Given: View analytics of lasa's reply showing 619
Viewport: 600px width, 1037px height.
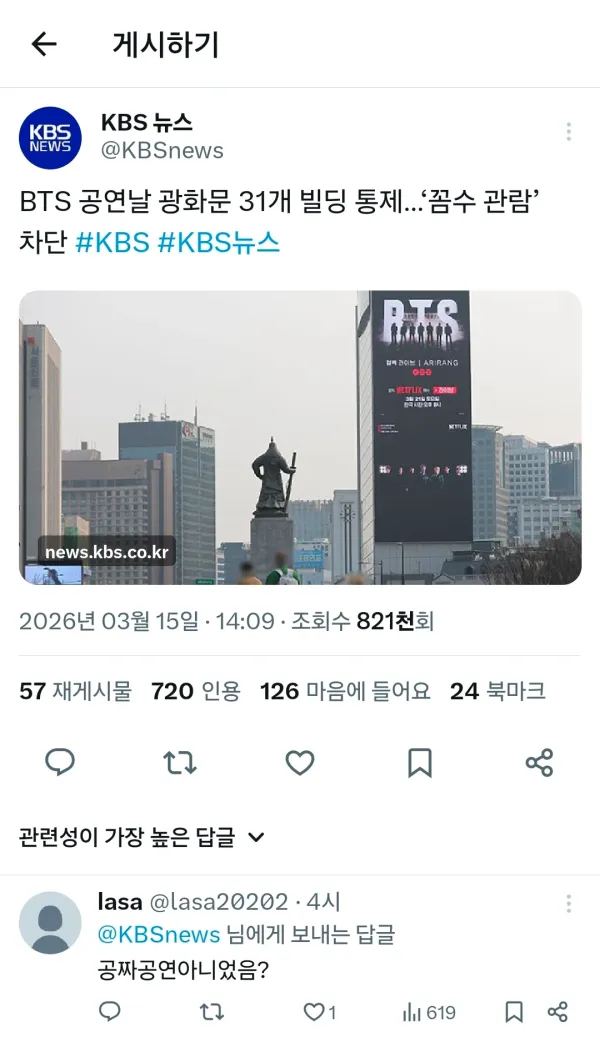Looking at the screenshot, I should pyautogui.click(x=429, y=1012).
